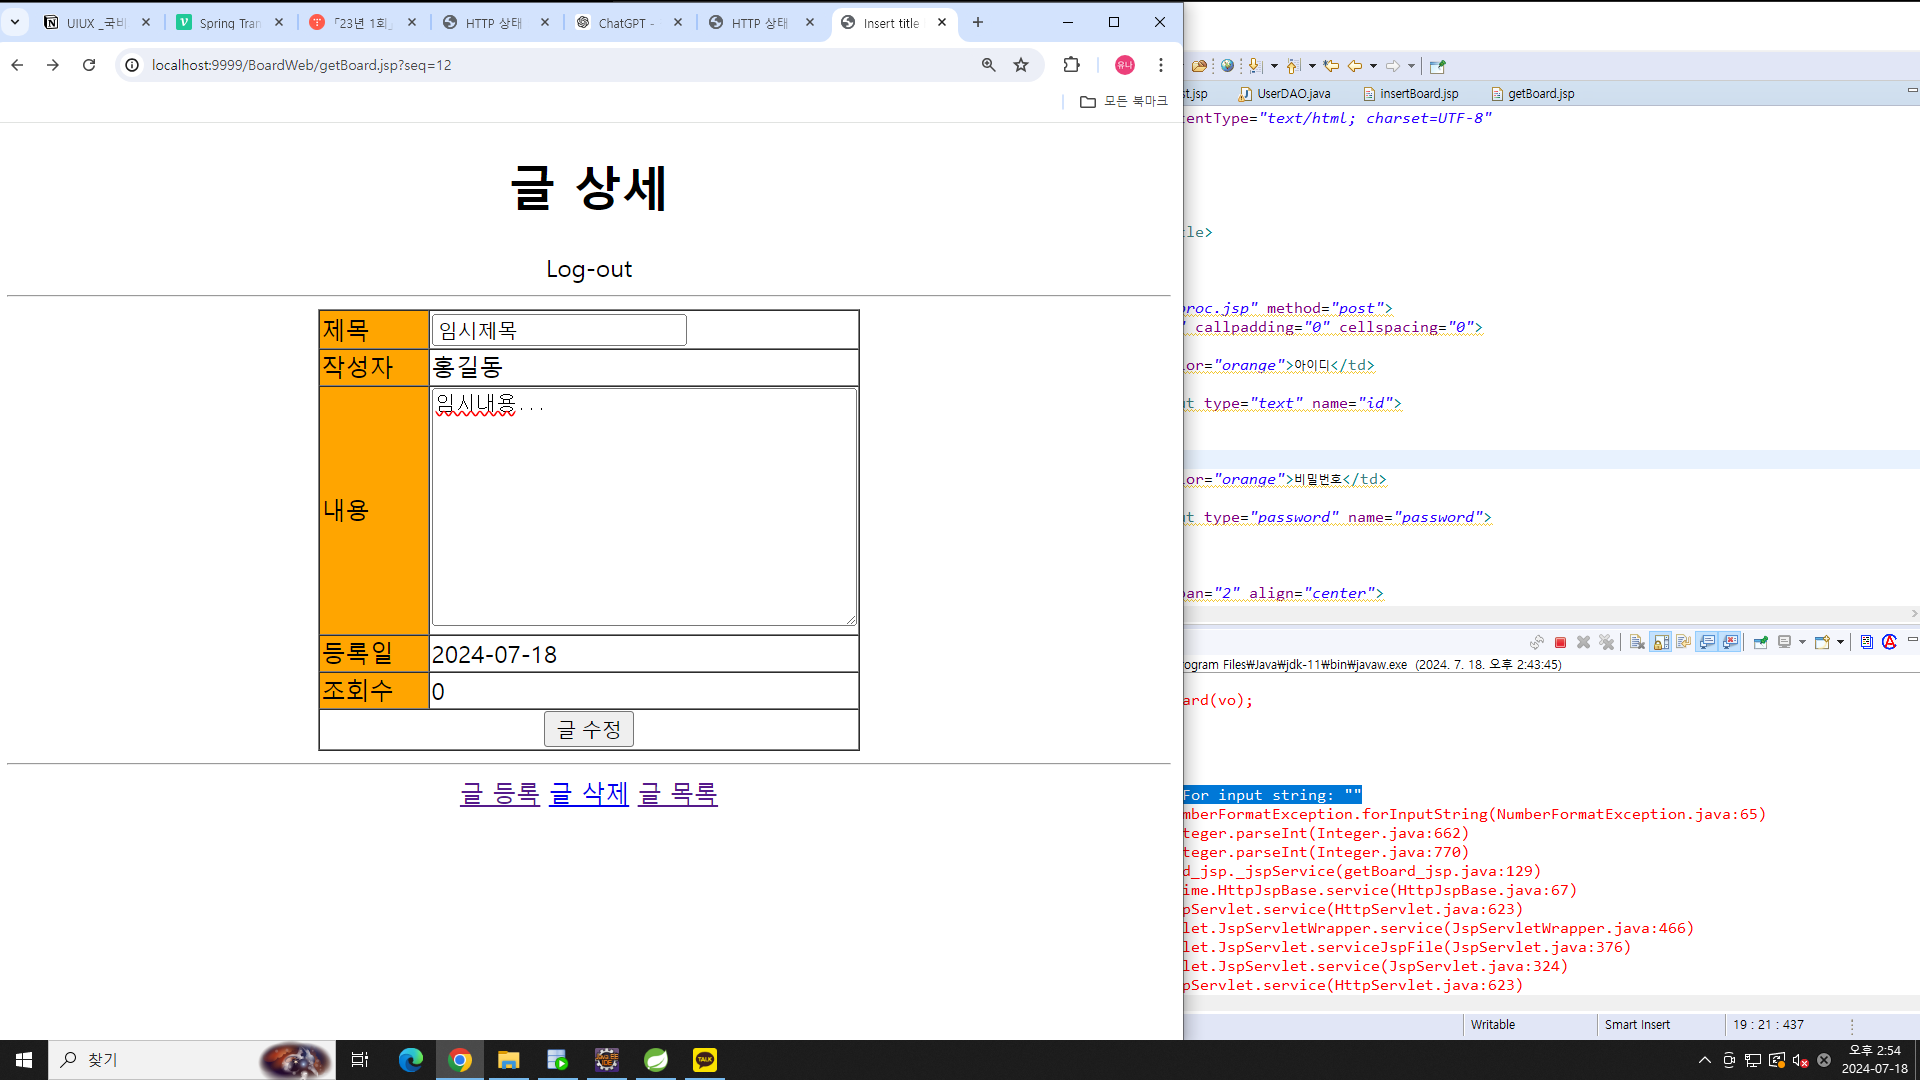The height and width of the screenshot is (1080, 1920).
Task: Reload the getBoard.jsp browser page
Action: pyautogui.click(x=89, y=65)
